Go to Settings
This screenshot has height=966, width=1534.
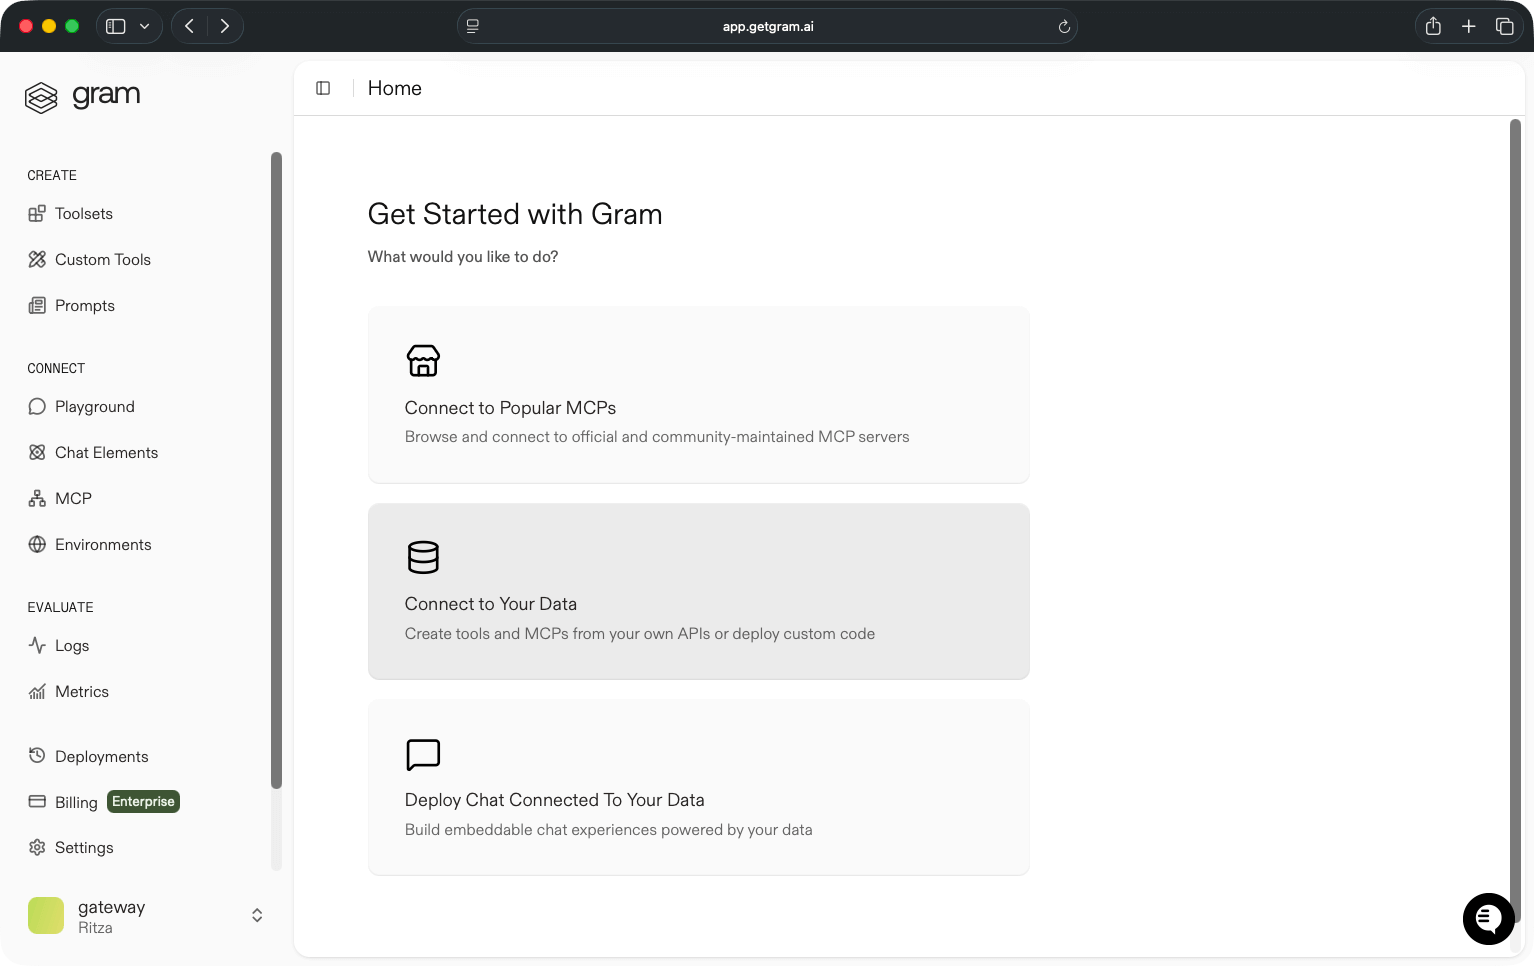[84, 847]
